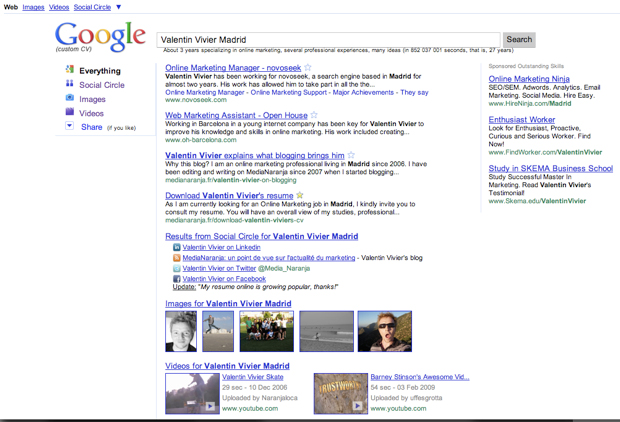Expand the Share dropdown in the sidebar

[70, 127]
